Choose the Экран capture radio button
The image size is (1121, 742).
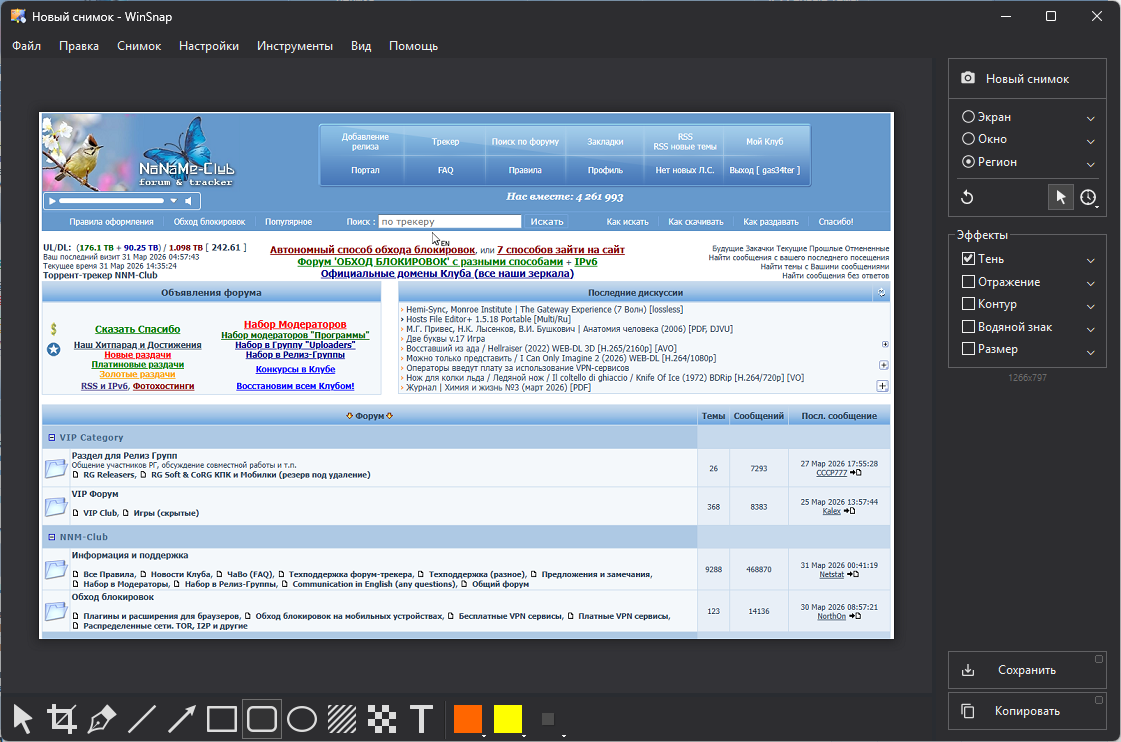pos(968,117)
